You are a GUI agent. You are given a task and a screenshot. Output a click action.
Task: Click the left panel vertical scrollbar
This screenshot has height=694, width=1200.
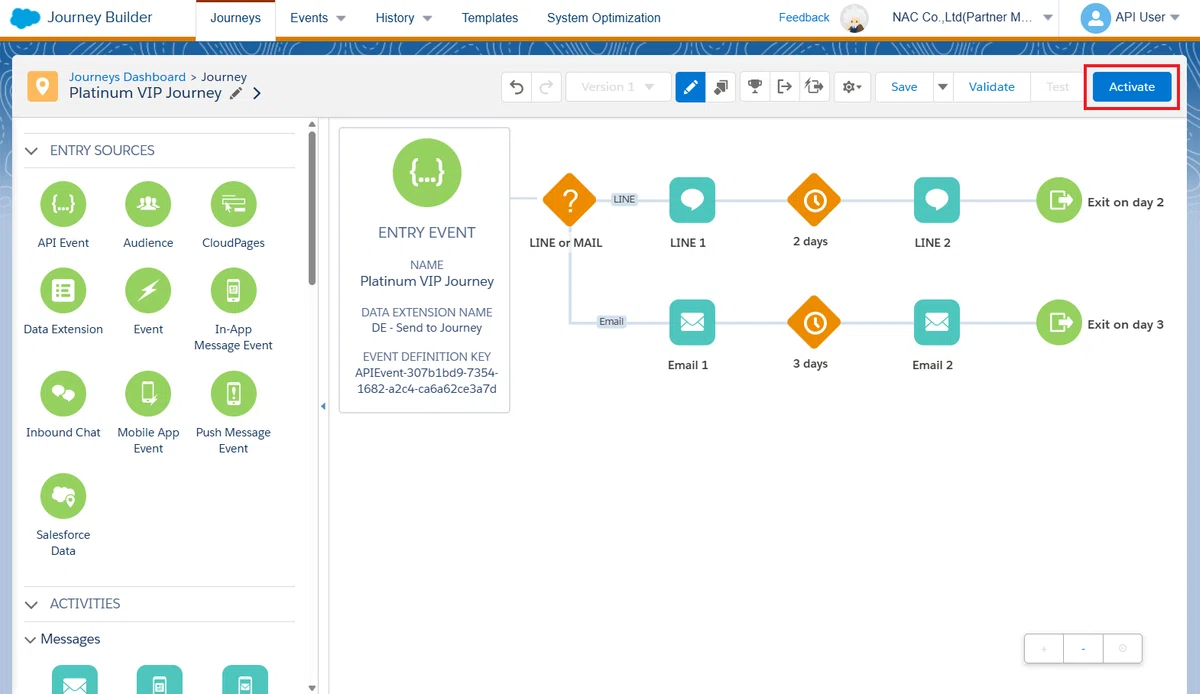coord(312,210)
